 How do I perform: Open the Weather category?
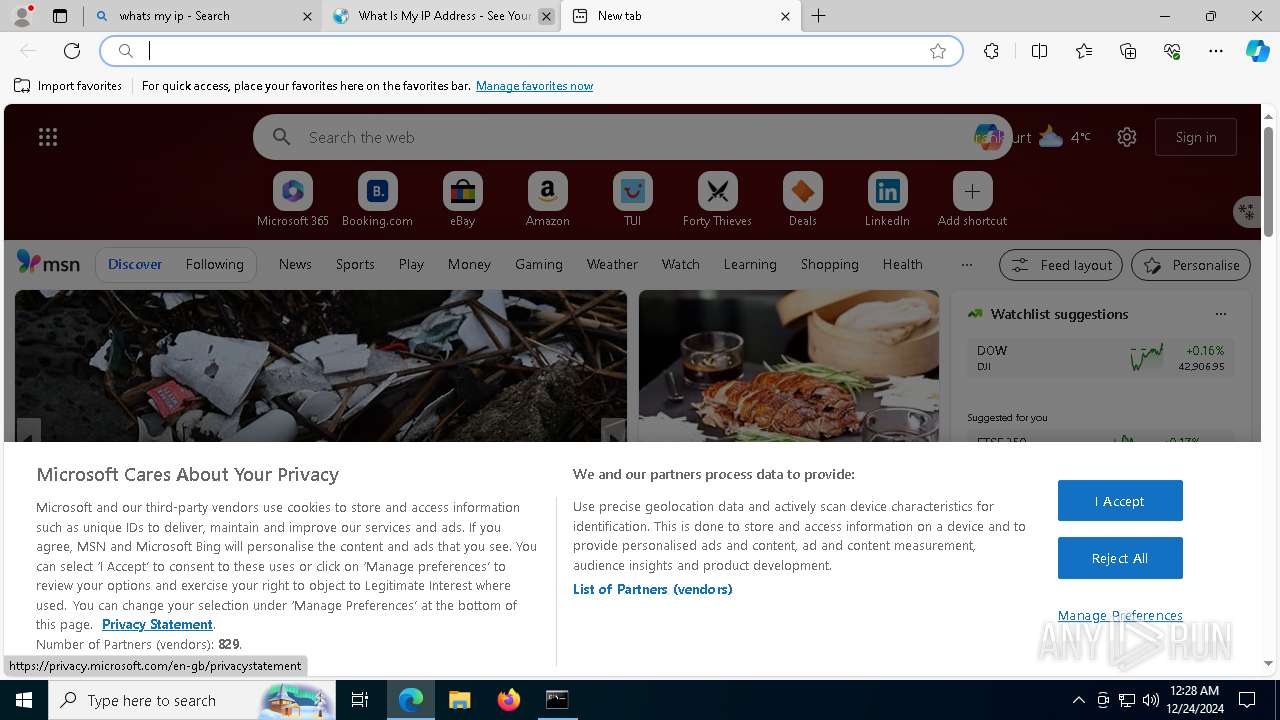[x=612, y=264]
